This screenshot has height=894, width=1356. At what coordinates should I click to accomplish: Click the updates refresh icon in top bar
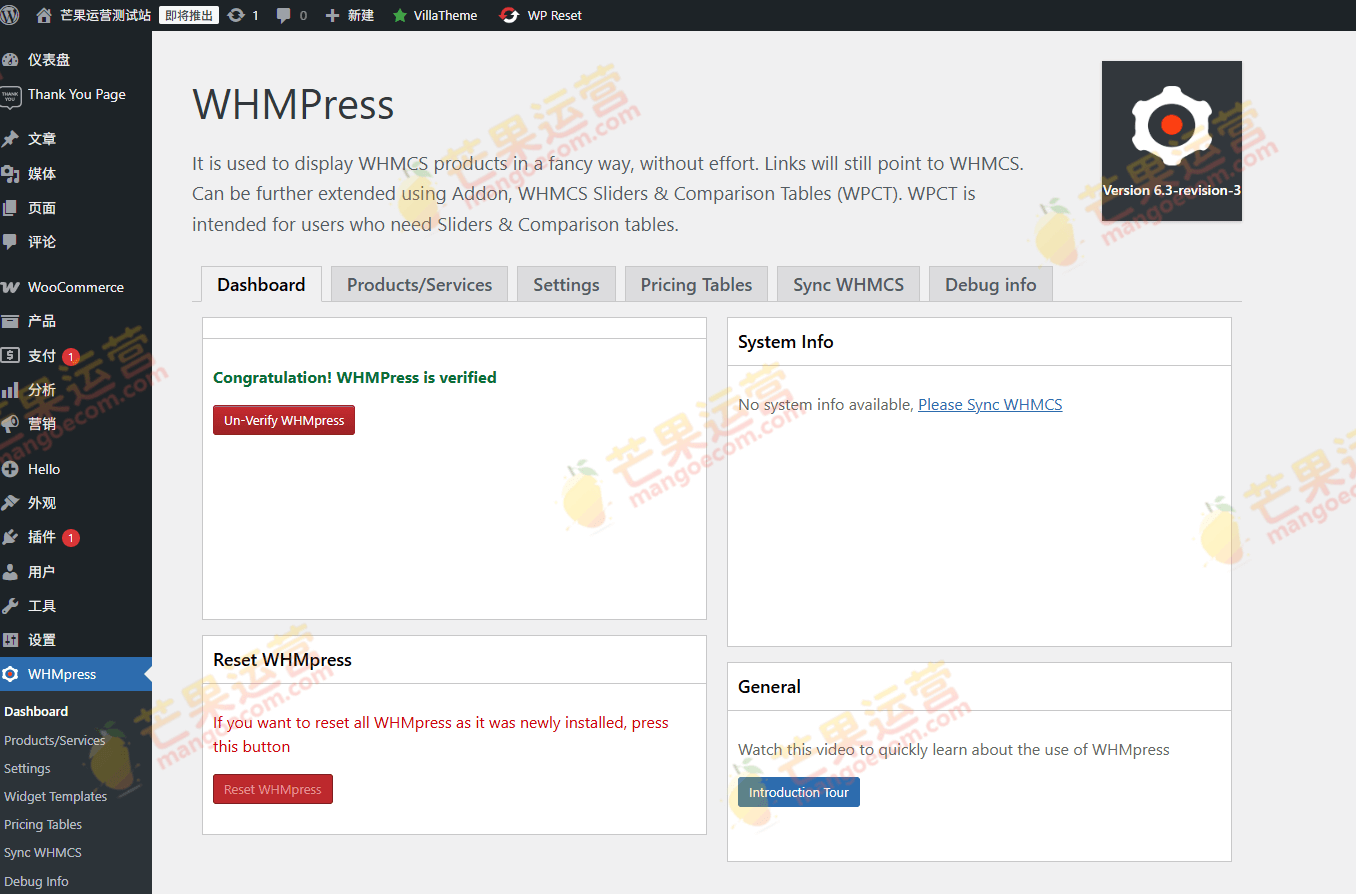pyautogui.click(x=237, y=15)
